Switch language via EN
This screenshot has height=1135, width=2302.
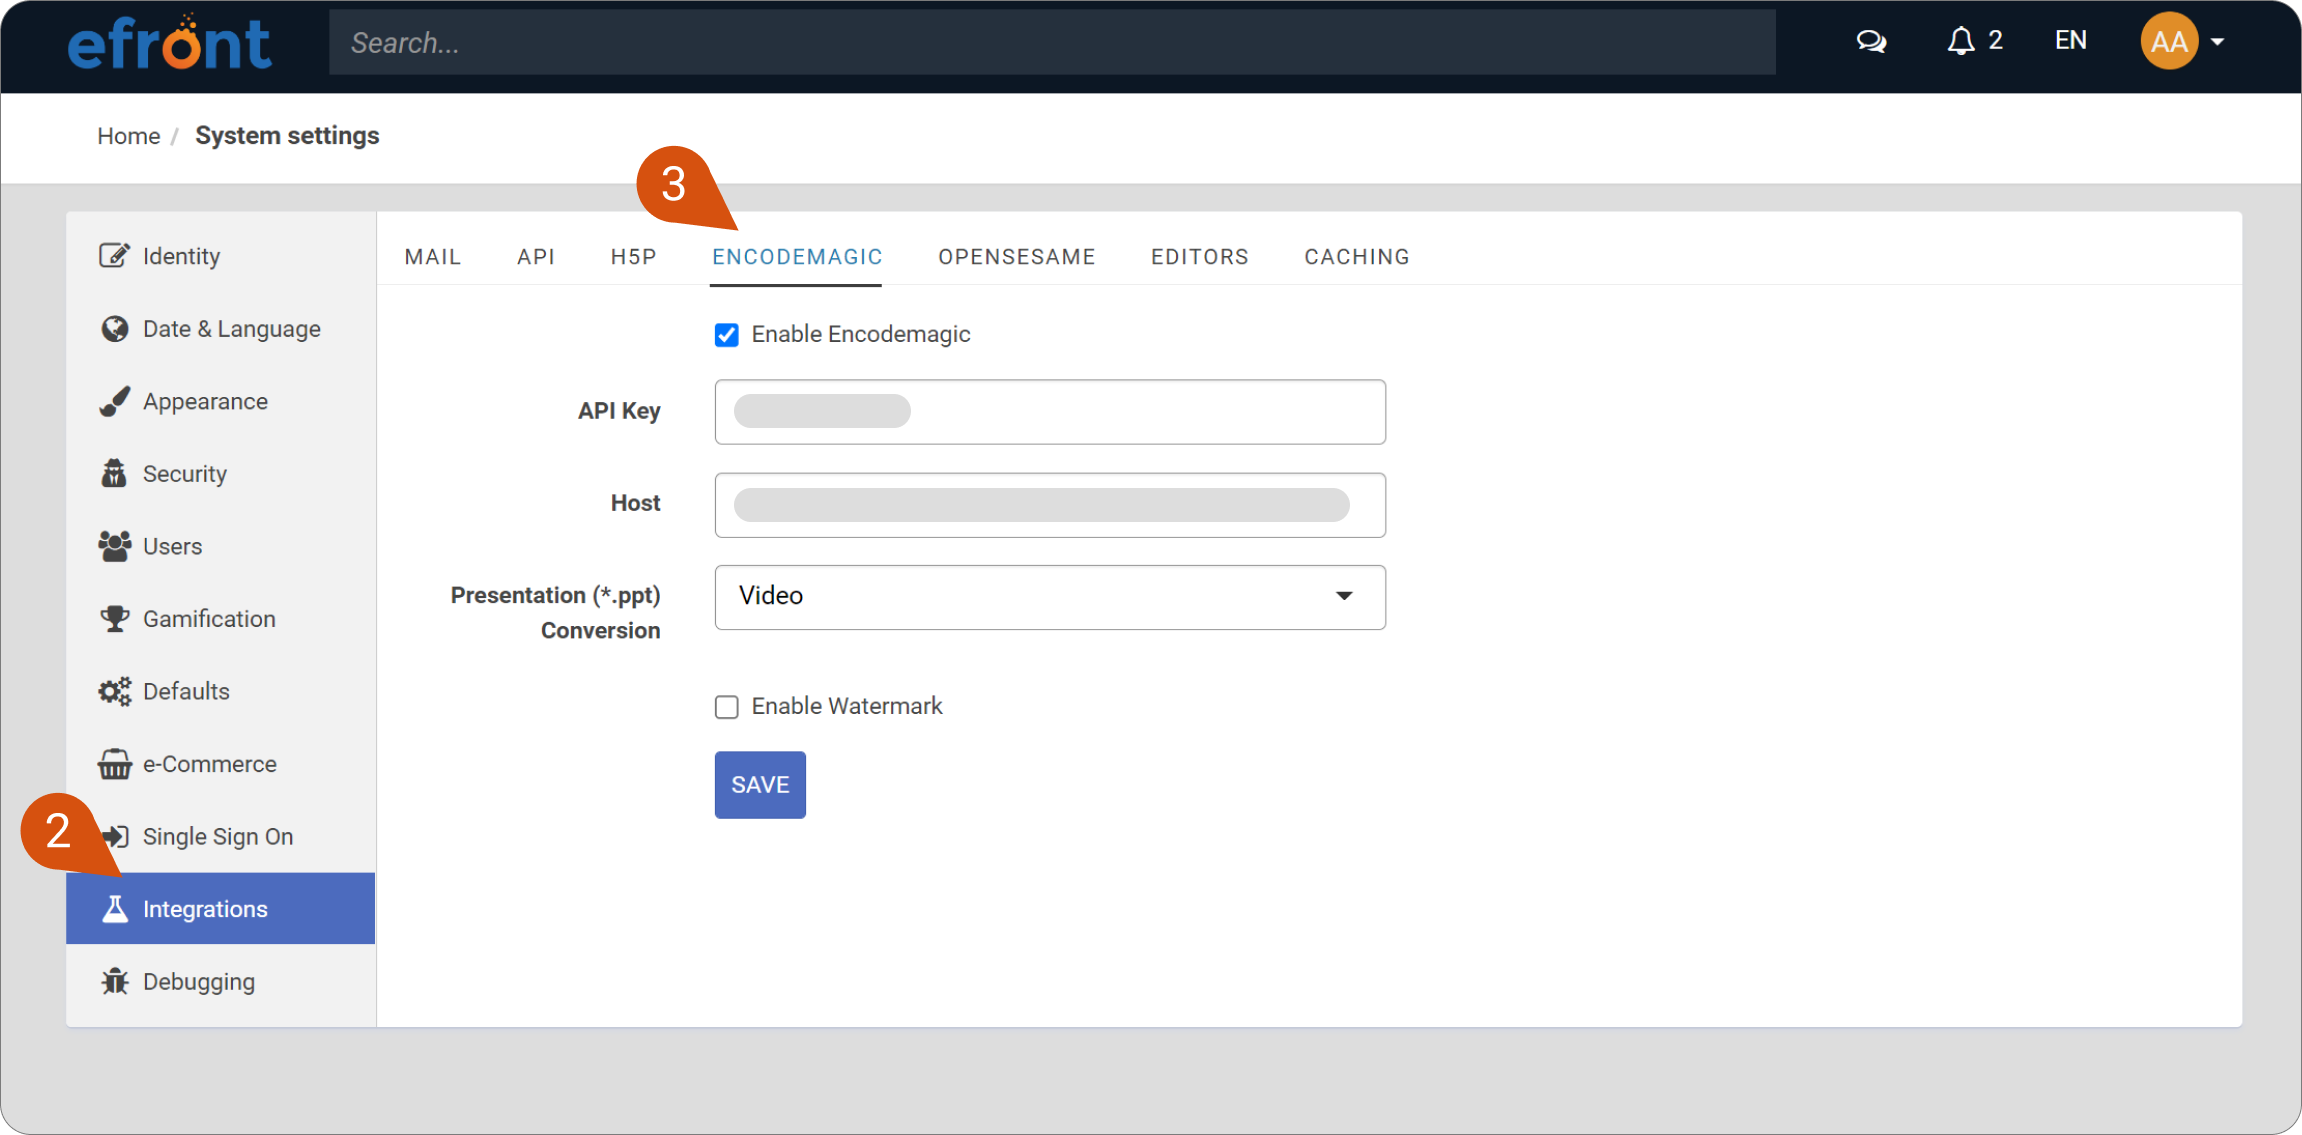click(x=2070, y=40)
